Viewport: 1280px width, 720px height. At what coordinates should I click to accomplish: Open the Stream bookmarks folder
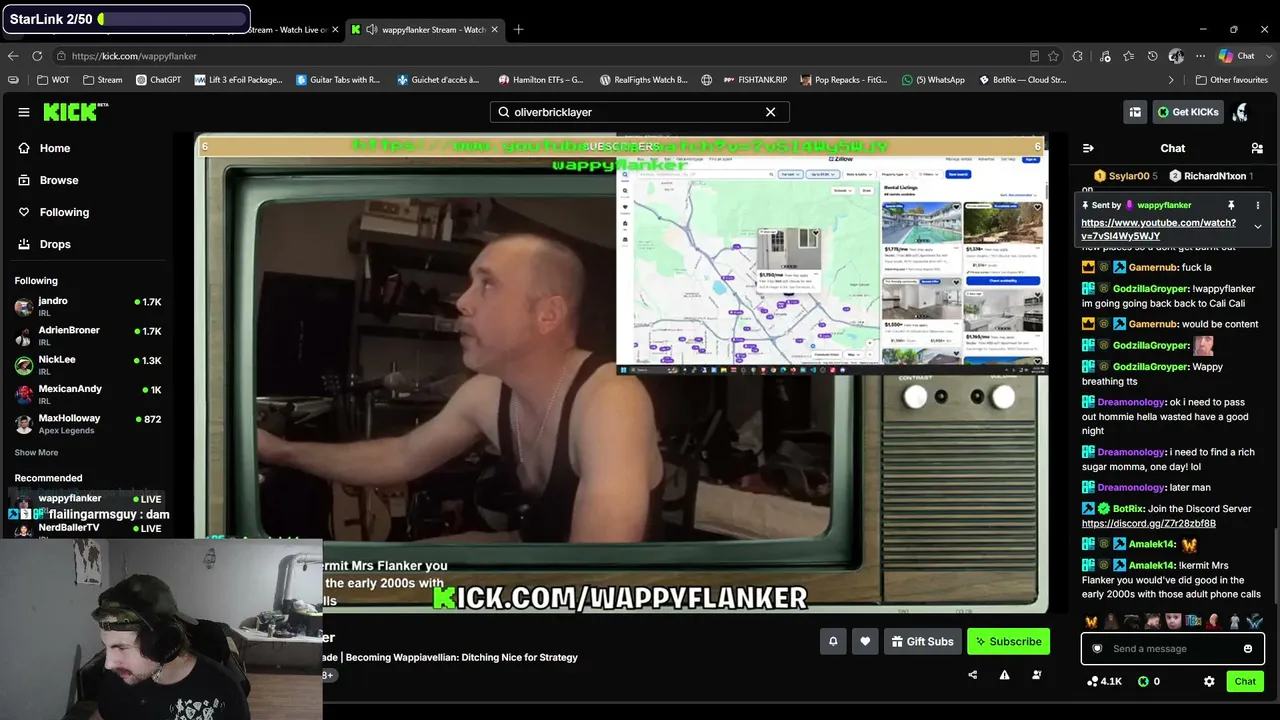click(x=103, y=80)
